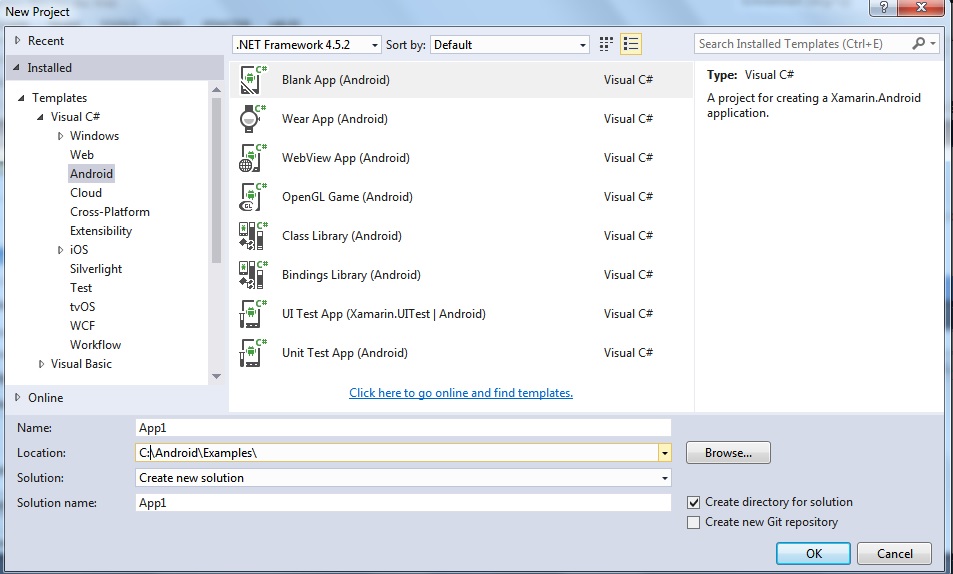Select the OpenGL Game template icon
This screenshot has height=574, width=953.
tap(253, 196)
